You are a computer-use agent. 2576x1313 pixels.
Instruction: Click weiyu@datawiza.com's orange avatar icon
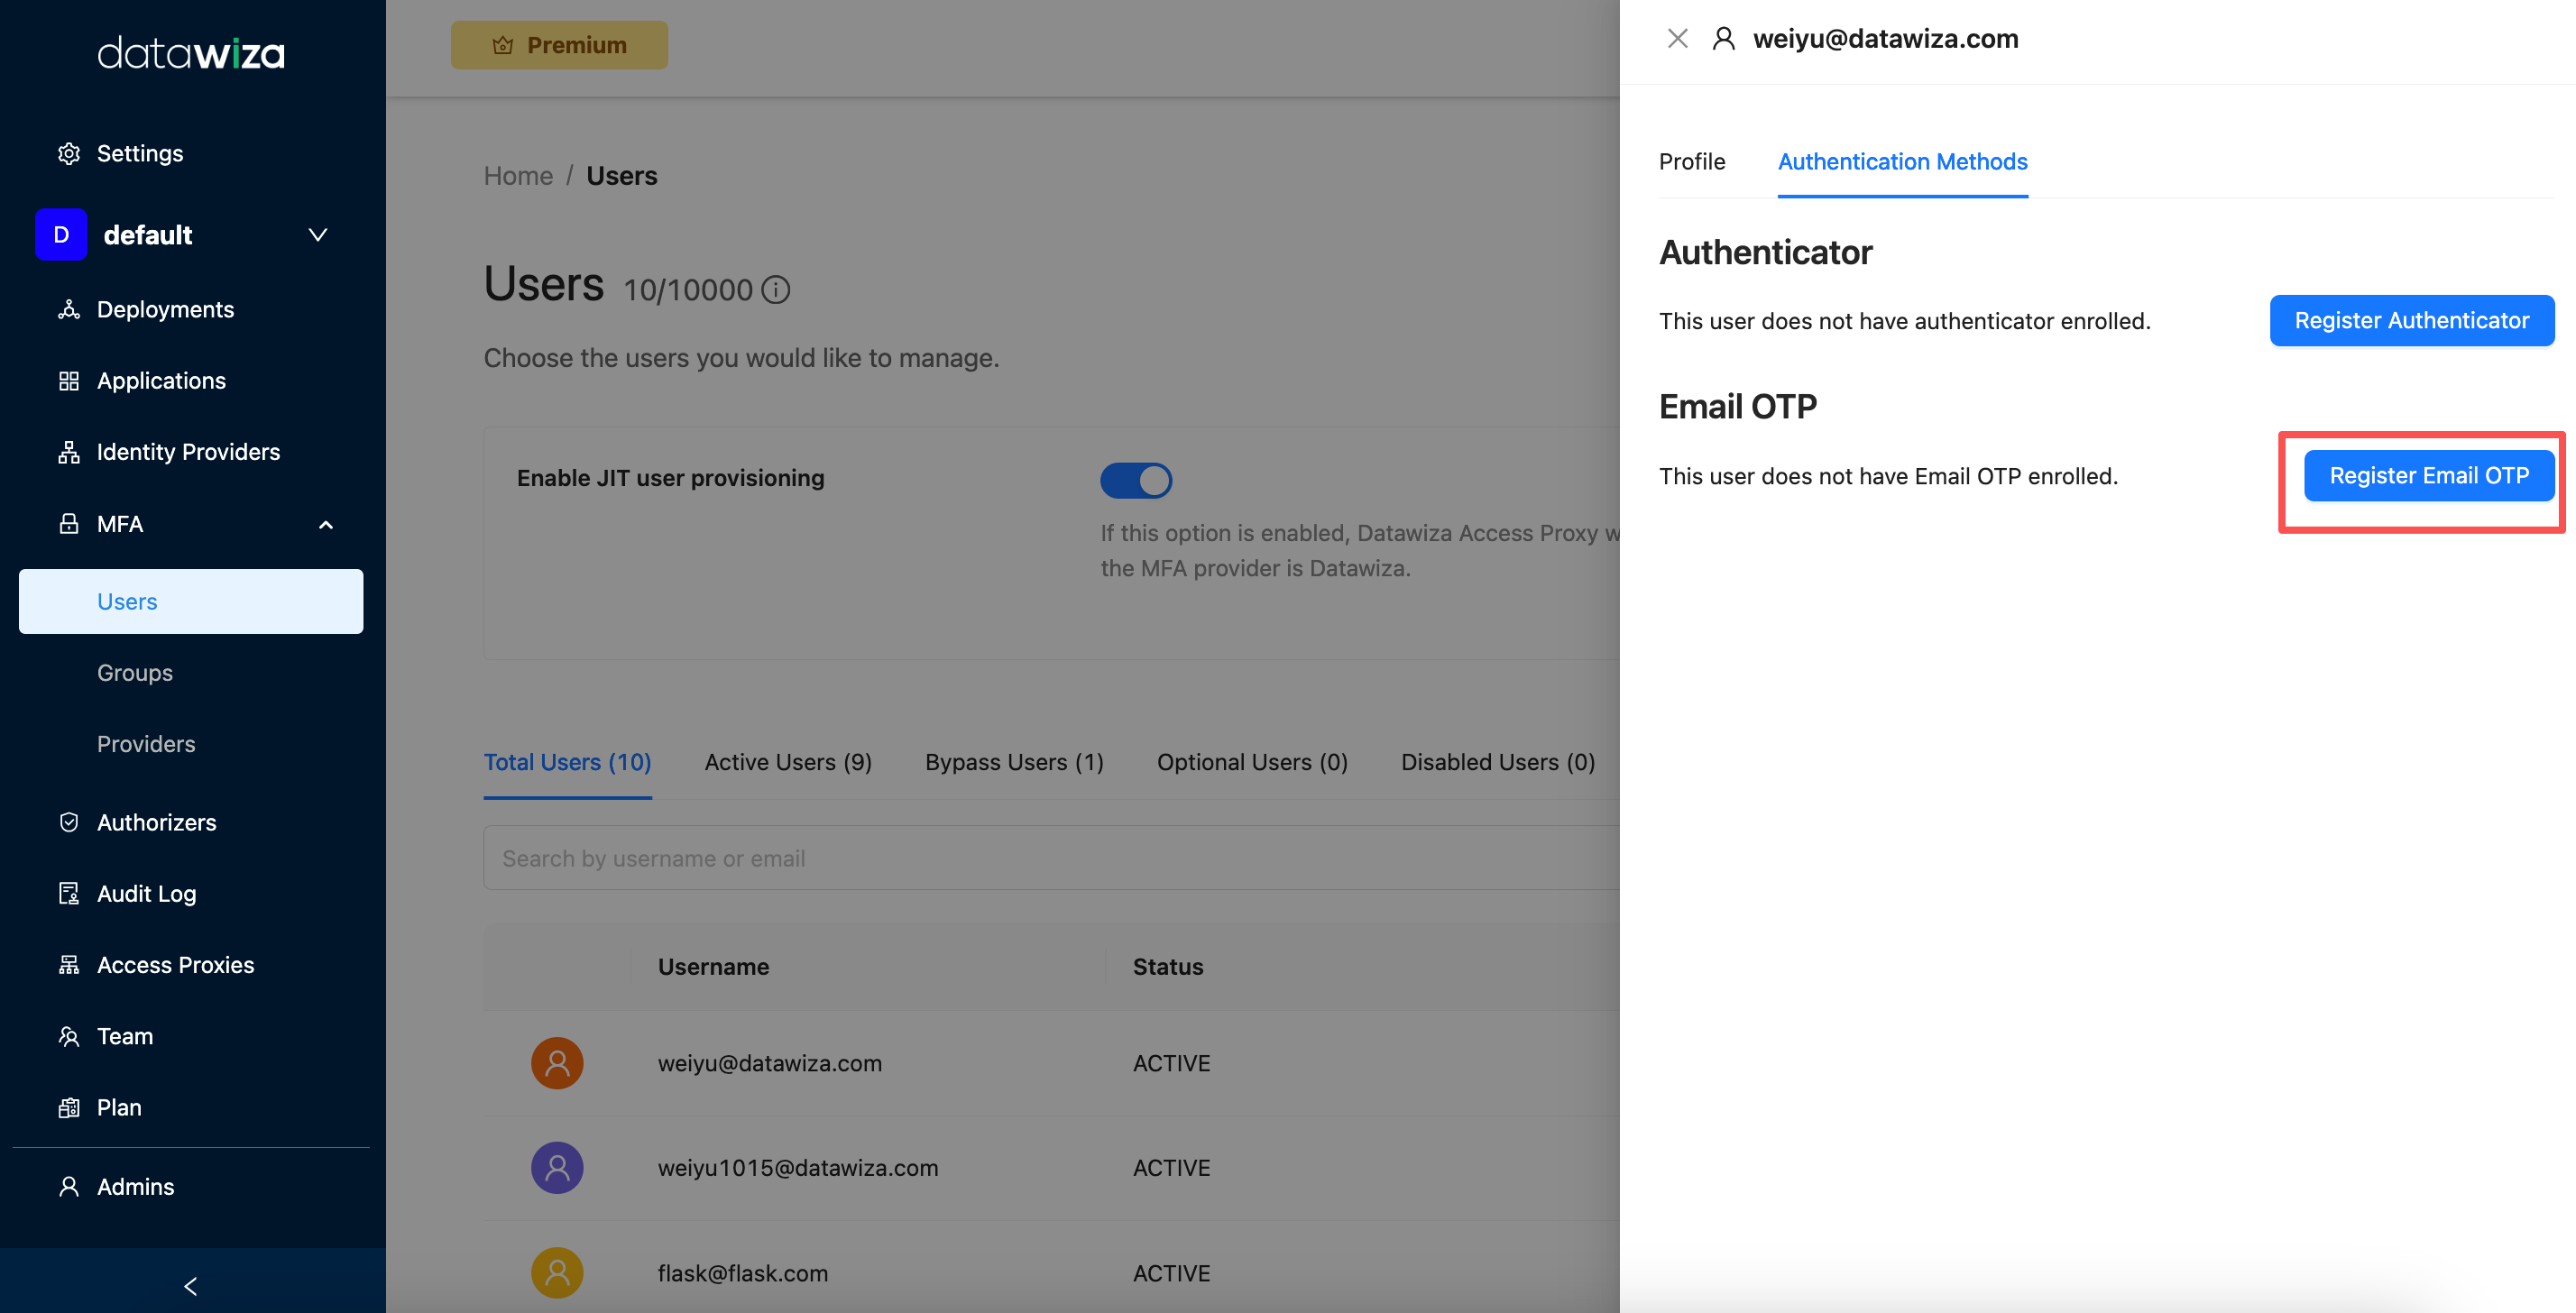[x=557, y=1063]
